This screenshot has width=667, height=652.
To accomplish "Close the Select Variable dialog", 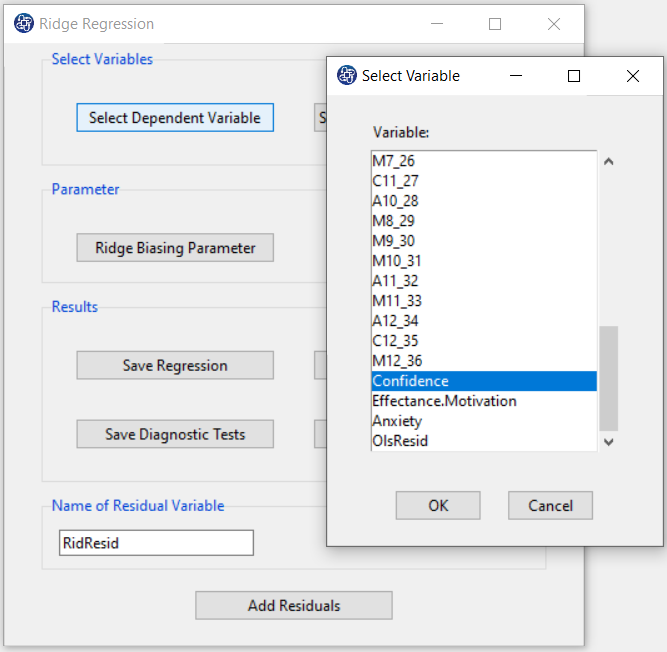I will 633,76.
